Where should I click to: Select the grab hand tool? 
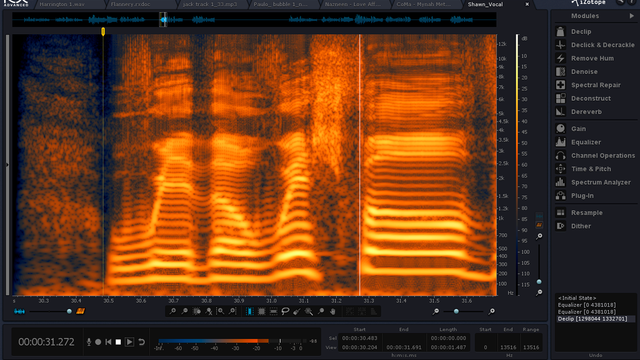tap(333, 311)
